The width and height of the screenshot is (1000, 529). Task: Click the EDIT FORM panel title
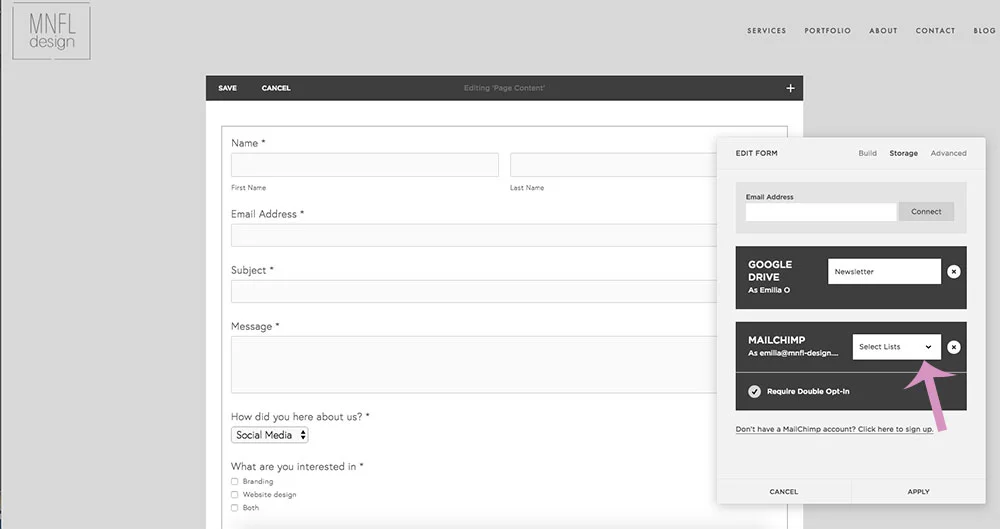point(756,153)
